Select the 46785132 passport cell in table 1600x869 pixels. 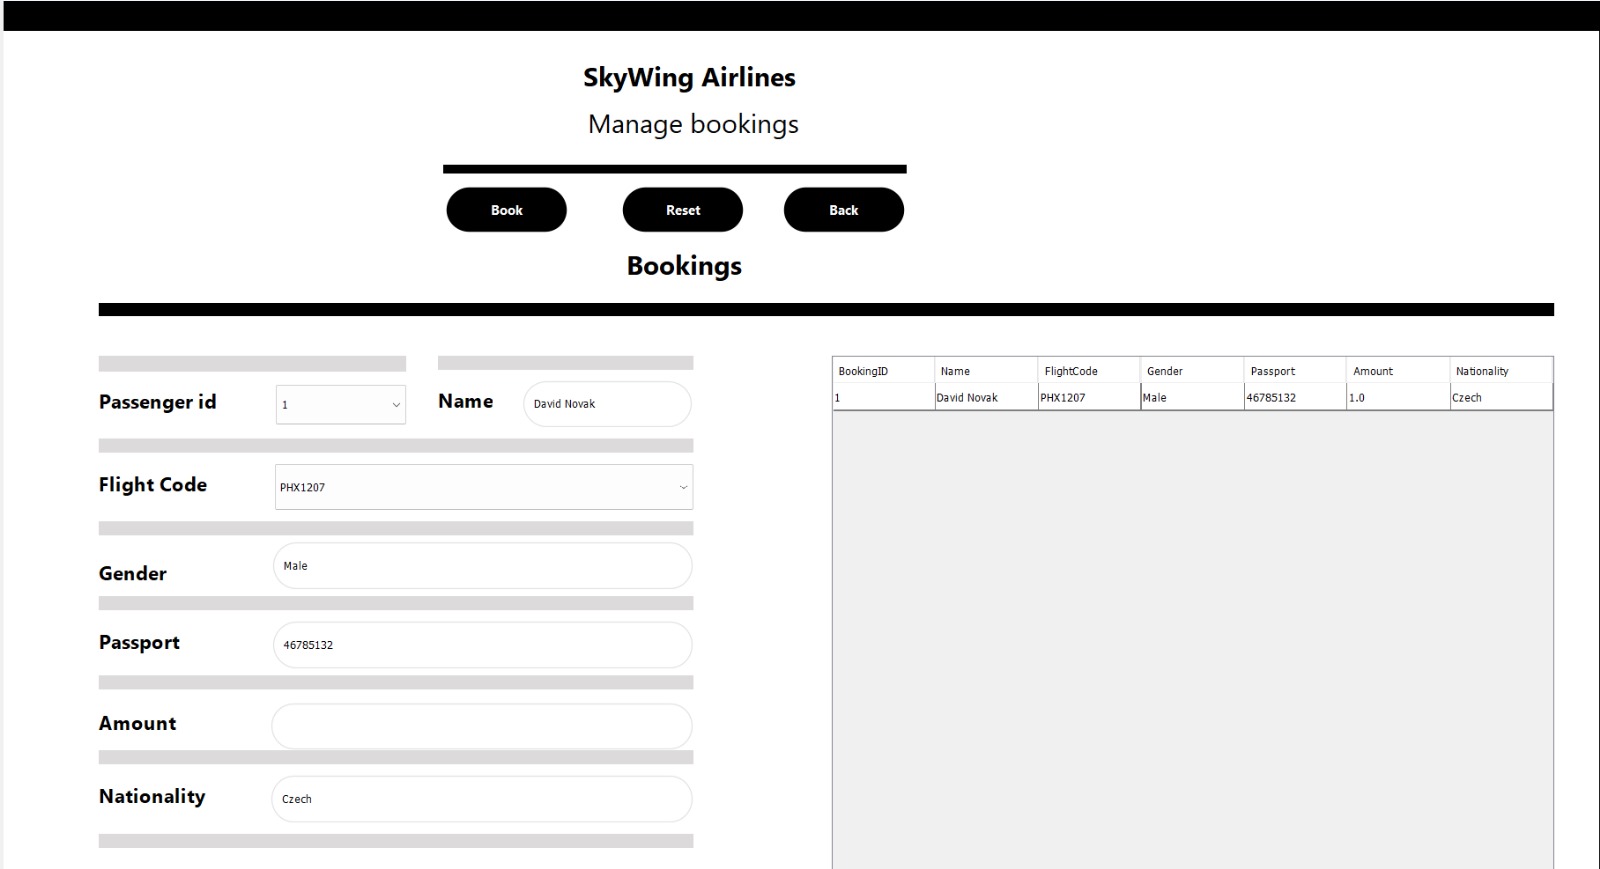[1295, 397]
